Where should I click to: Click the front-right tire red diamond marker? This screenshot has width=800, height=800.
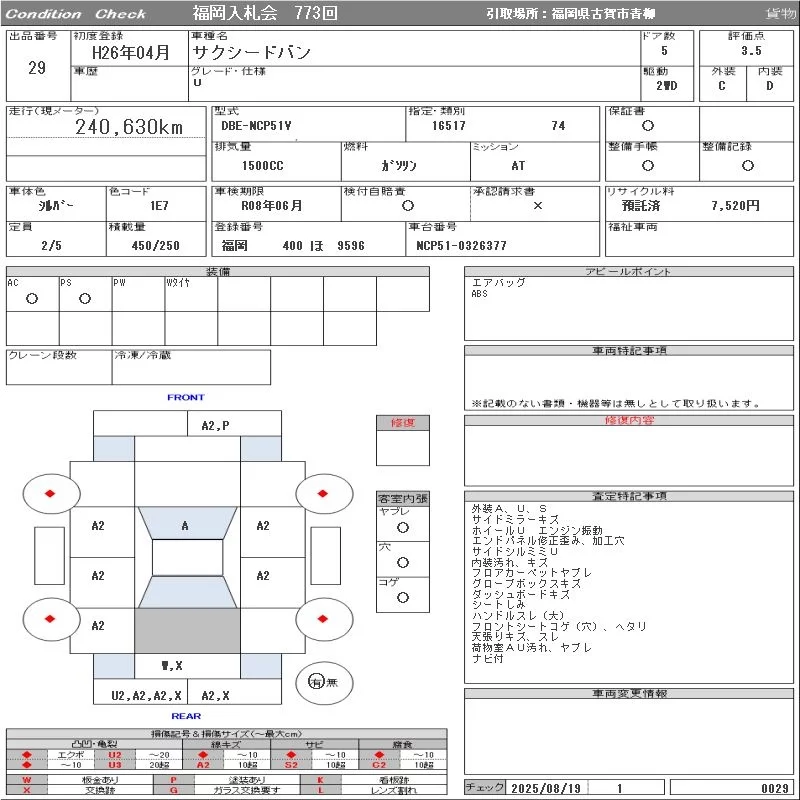tap(322, 493)
